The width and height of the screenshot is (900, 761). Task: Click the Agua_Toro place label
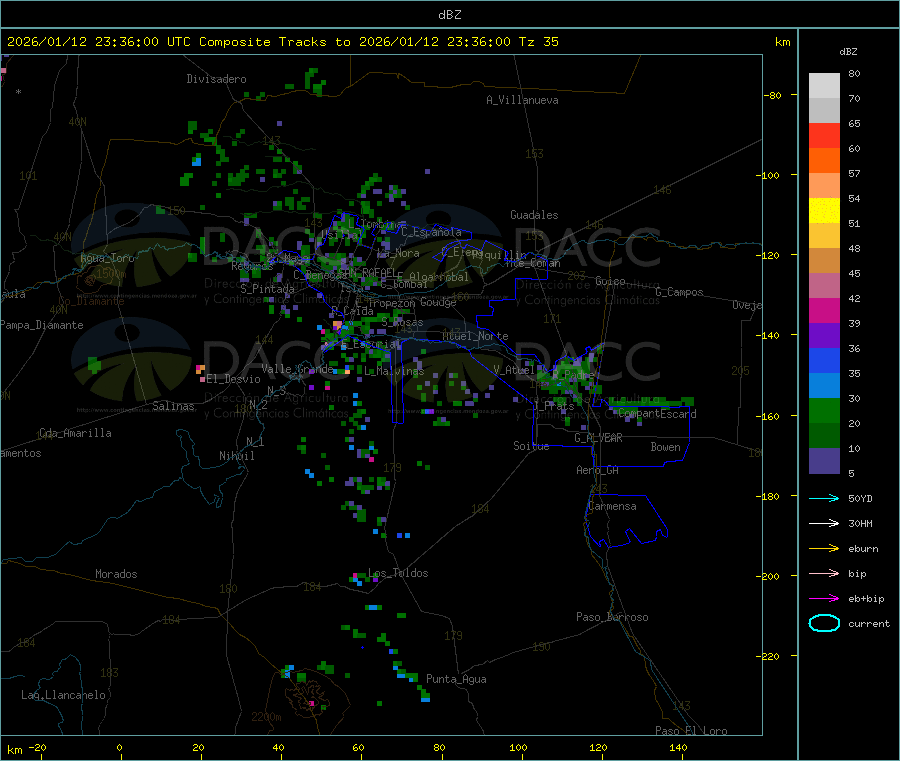click(107, 258)
